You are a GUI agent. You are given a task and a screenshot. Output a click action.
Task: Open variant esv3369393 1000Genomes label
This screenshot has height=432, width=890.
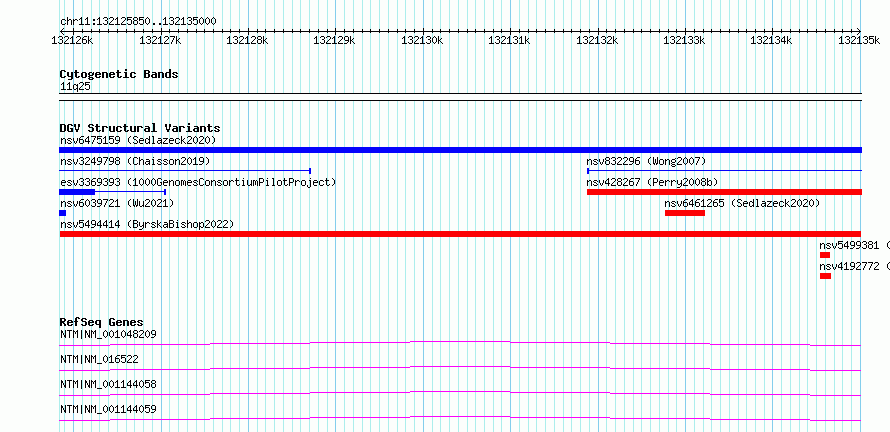pyautogui.click(x=198, y=182)
